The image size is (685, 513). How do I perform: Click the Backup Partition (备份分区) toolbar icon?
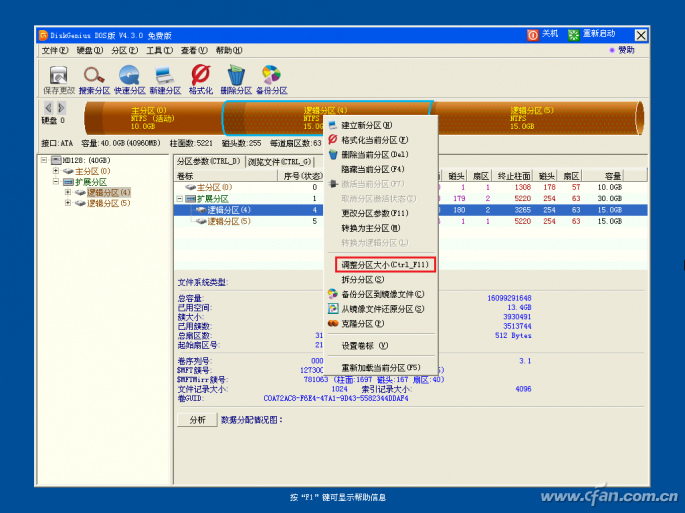[x=271, y=75]
